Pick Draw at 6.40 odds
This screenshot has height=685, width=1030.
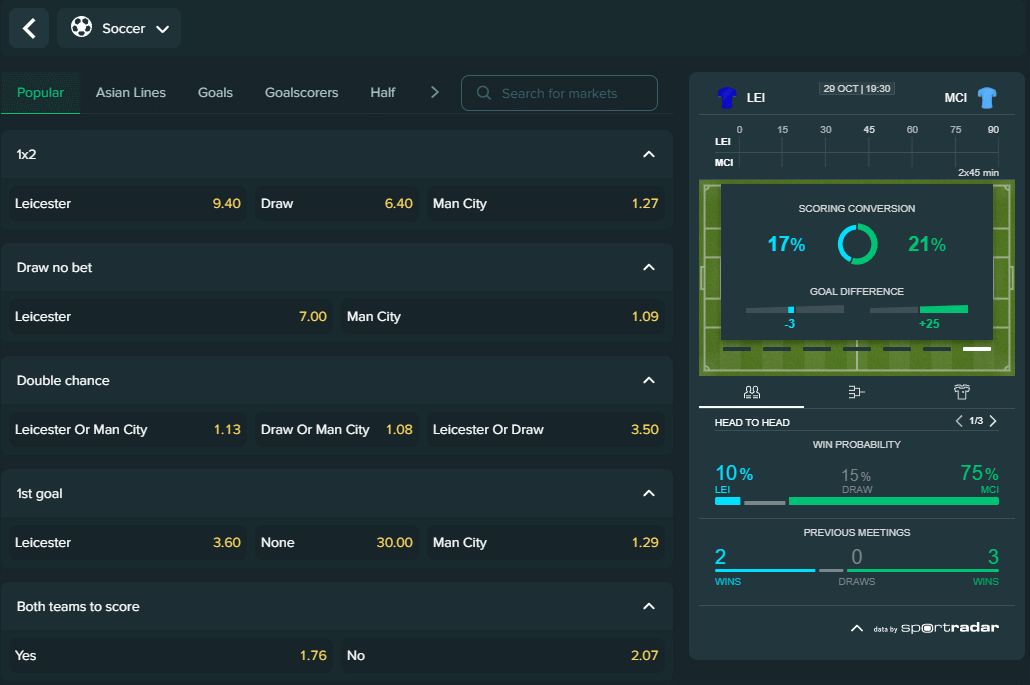[x=336, y=204]
